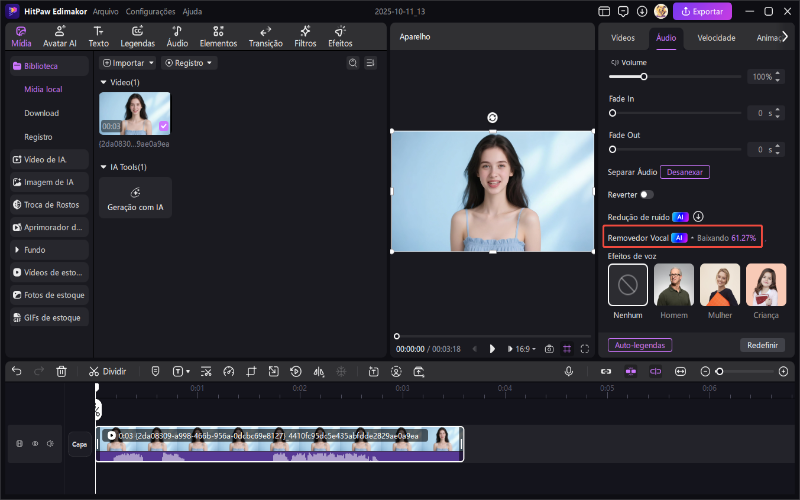Toggle the Reverter switch
This screenshot has width=800, height=500.
click(x=646, y=194)
